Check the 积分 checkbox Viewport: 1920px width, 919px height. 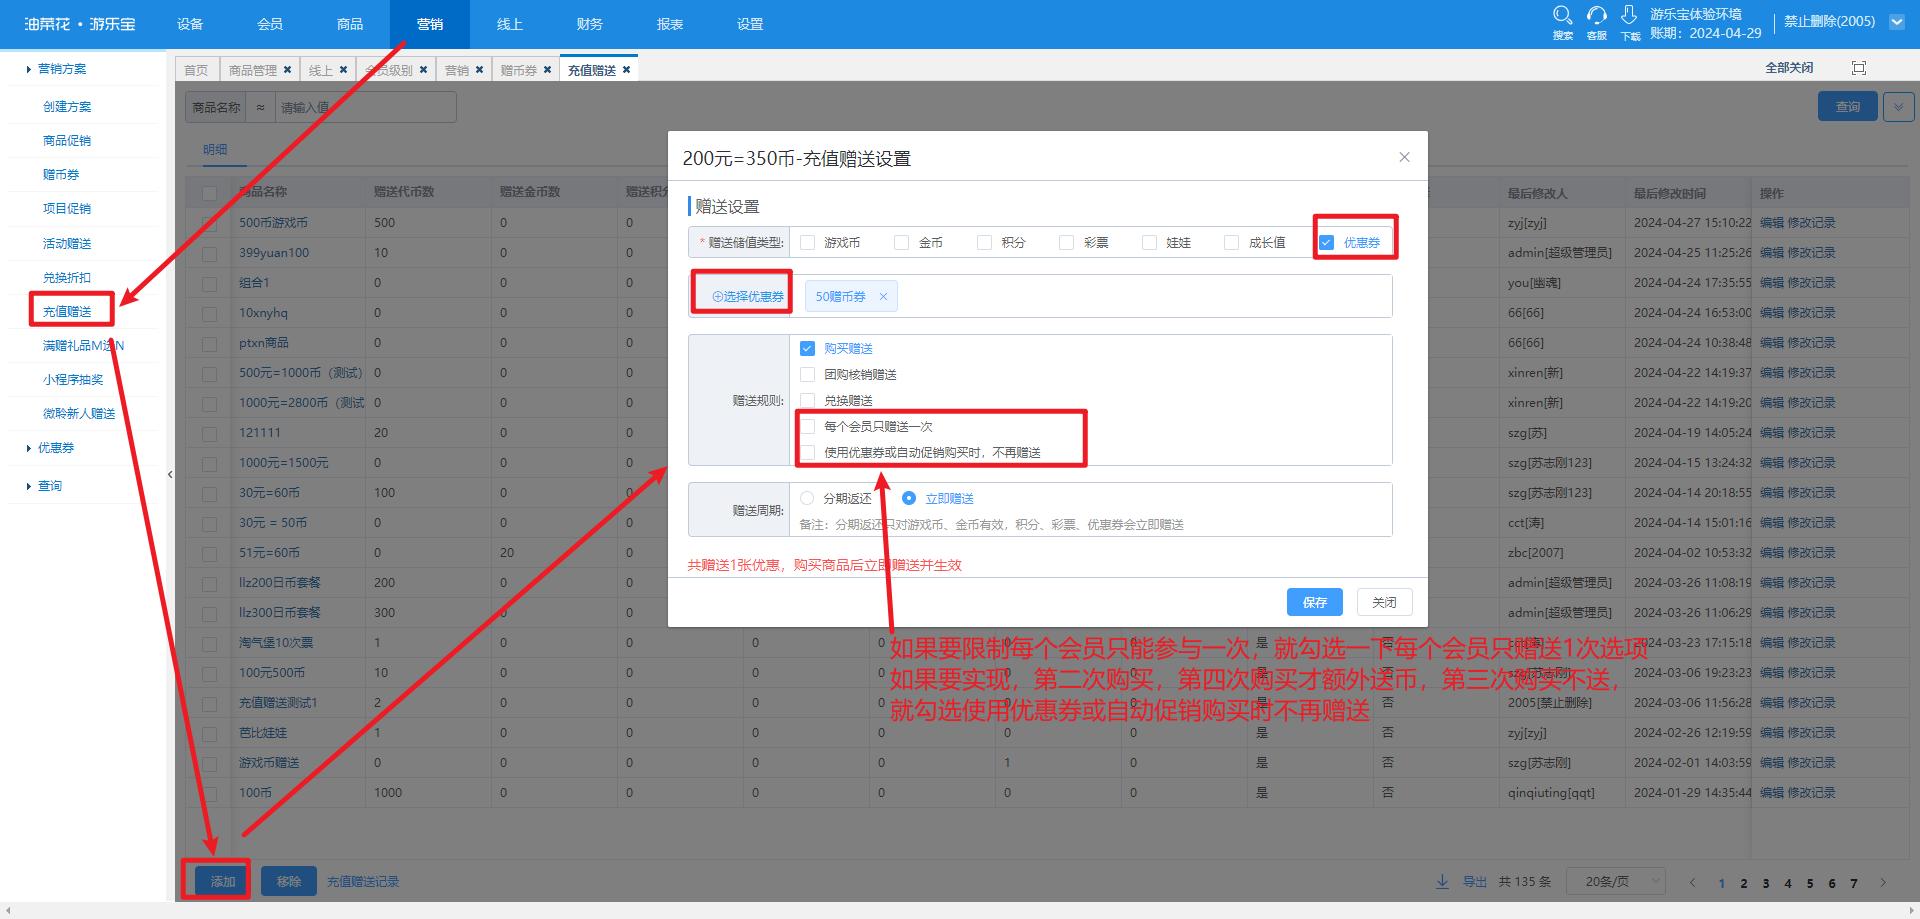click(x=984, y=242)
